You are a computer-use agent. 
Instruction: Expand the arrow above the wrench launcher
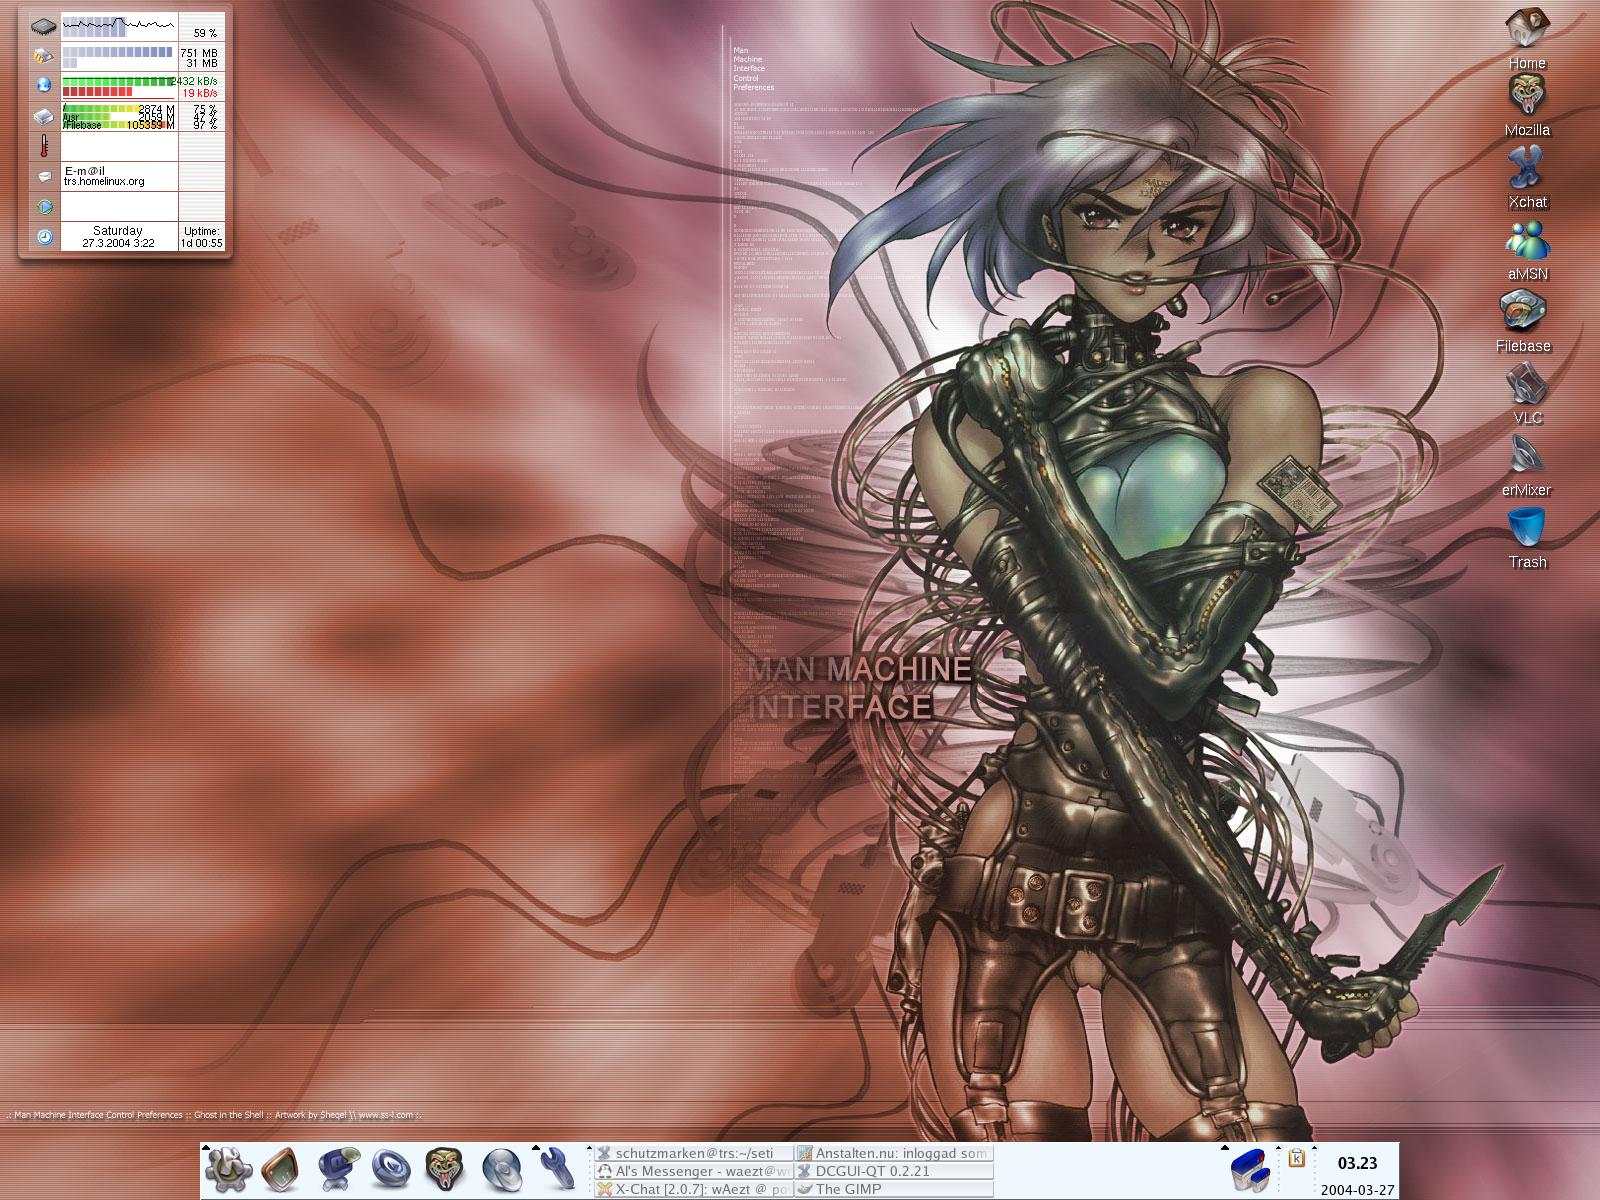click(x=536, y=1147)
